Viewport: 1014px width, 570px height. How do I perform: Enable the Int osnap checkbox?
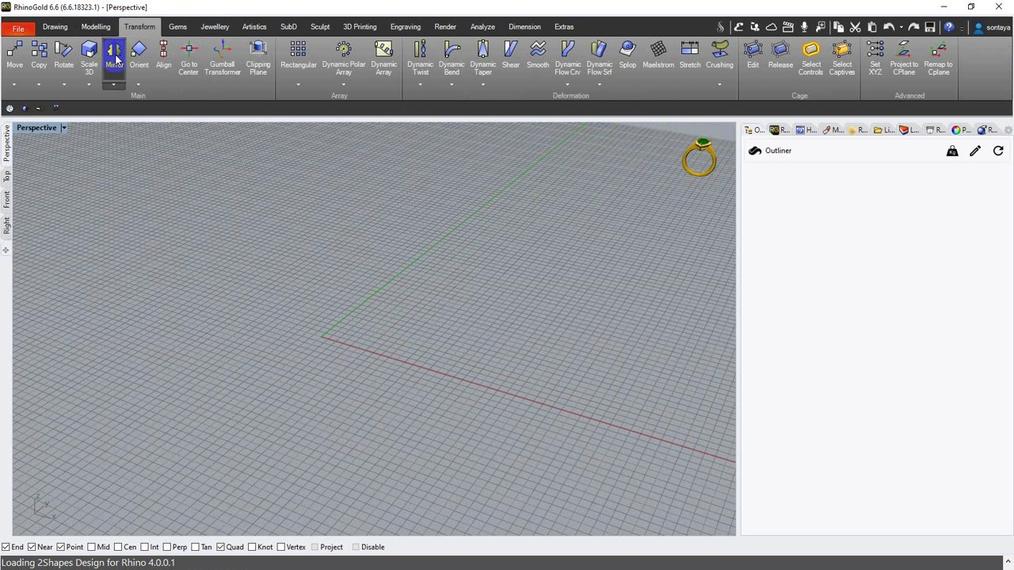(144, 547)
